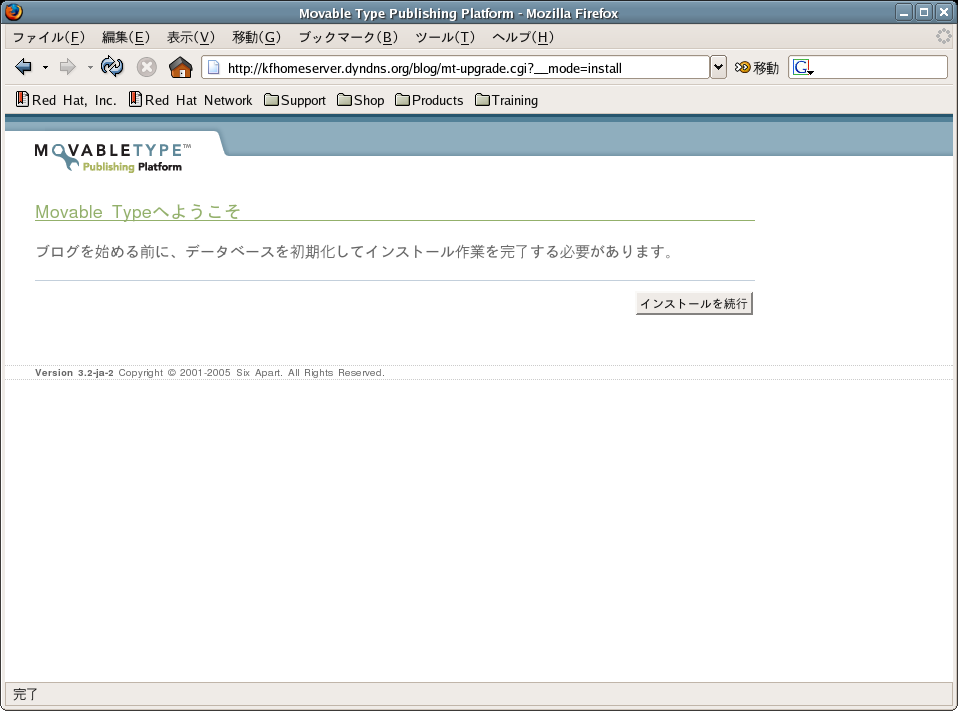Go to the Home page icon
Viewport: 958px width, 711px height.
click(181, 67)
